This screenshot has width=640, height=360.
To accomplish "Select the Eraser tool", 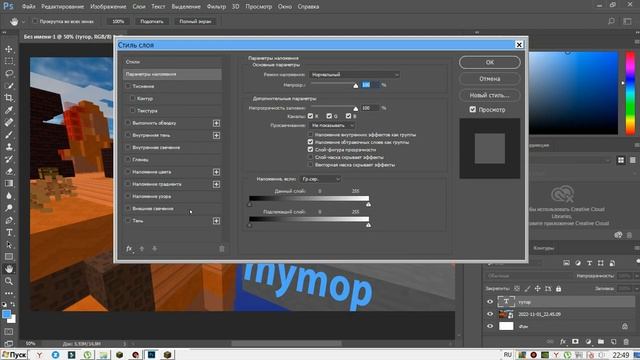I will coord(9,171).
